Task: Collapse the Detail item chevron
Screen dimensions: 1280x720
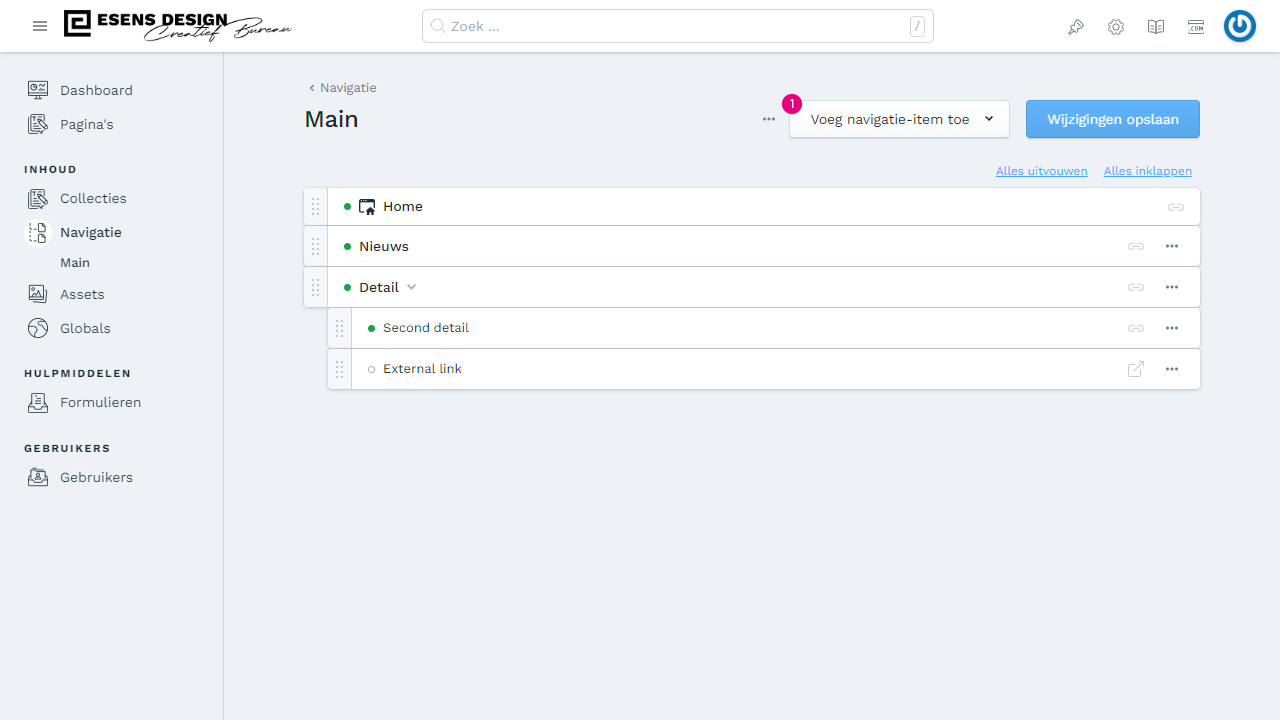Action: coord(411,287)
